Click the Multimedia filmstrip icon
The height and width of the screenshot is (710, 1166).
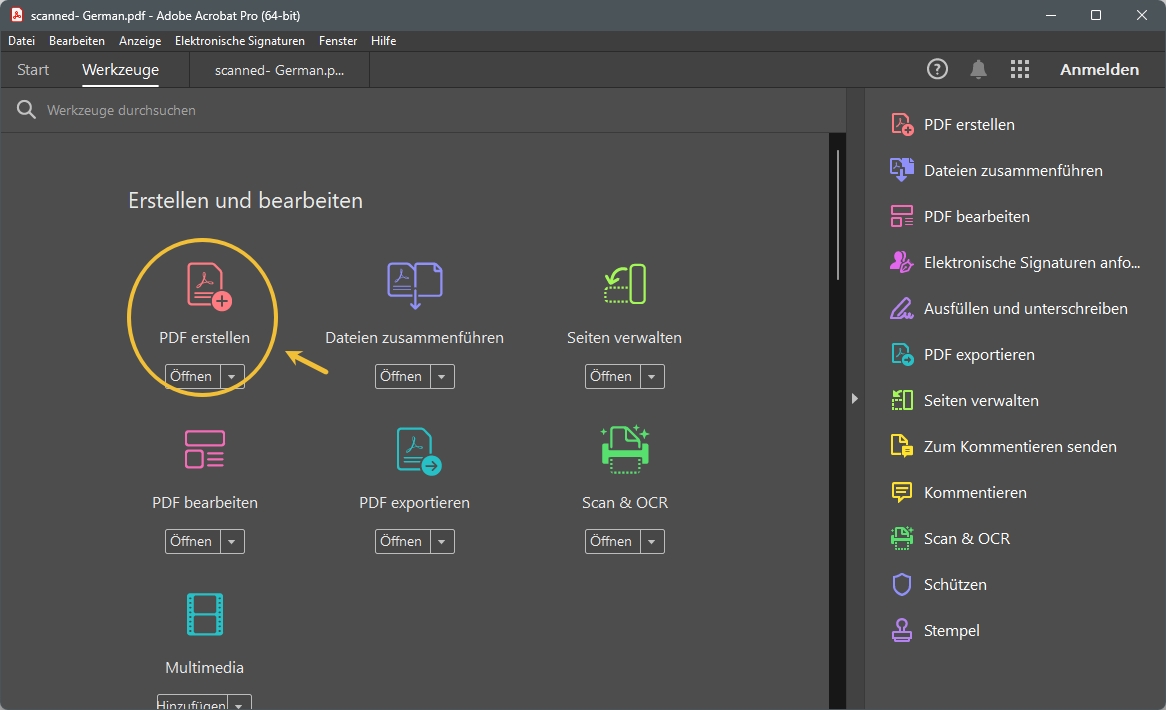pos(204,615)
